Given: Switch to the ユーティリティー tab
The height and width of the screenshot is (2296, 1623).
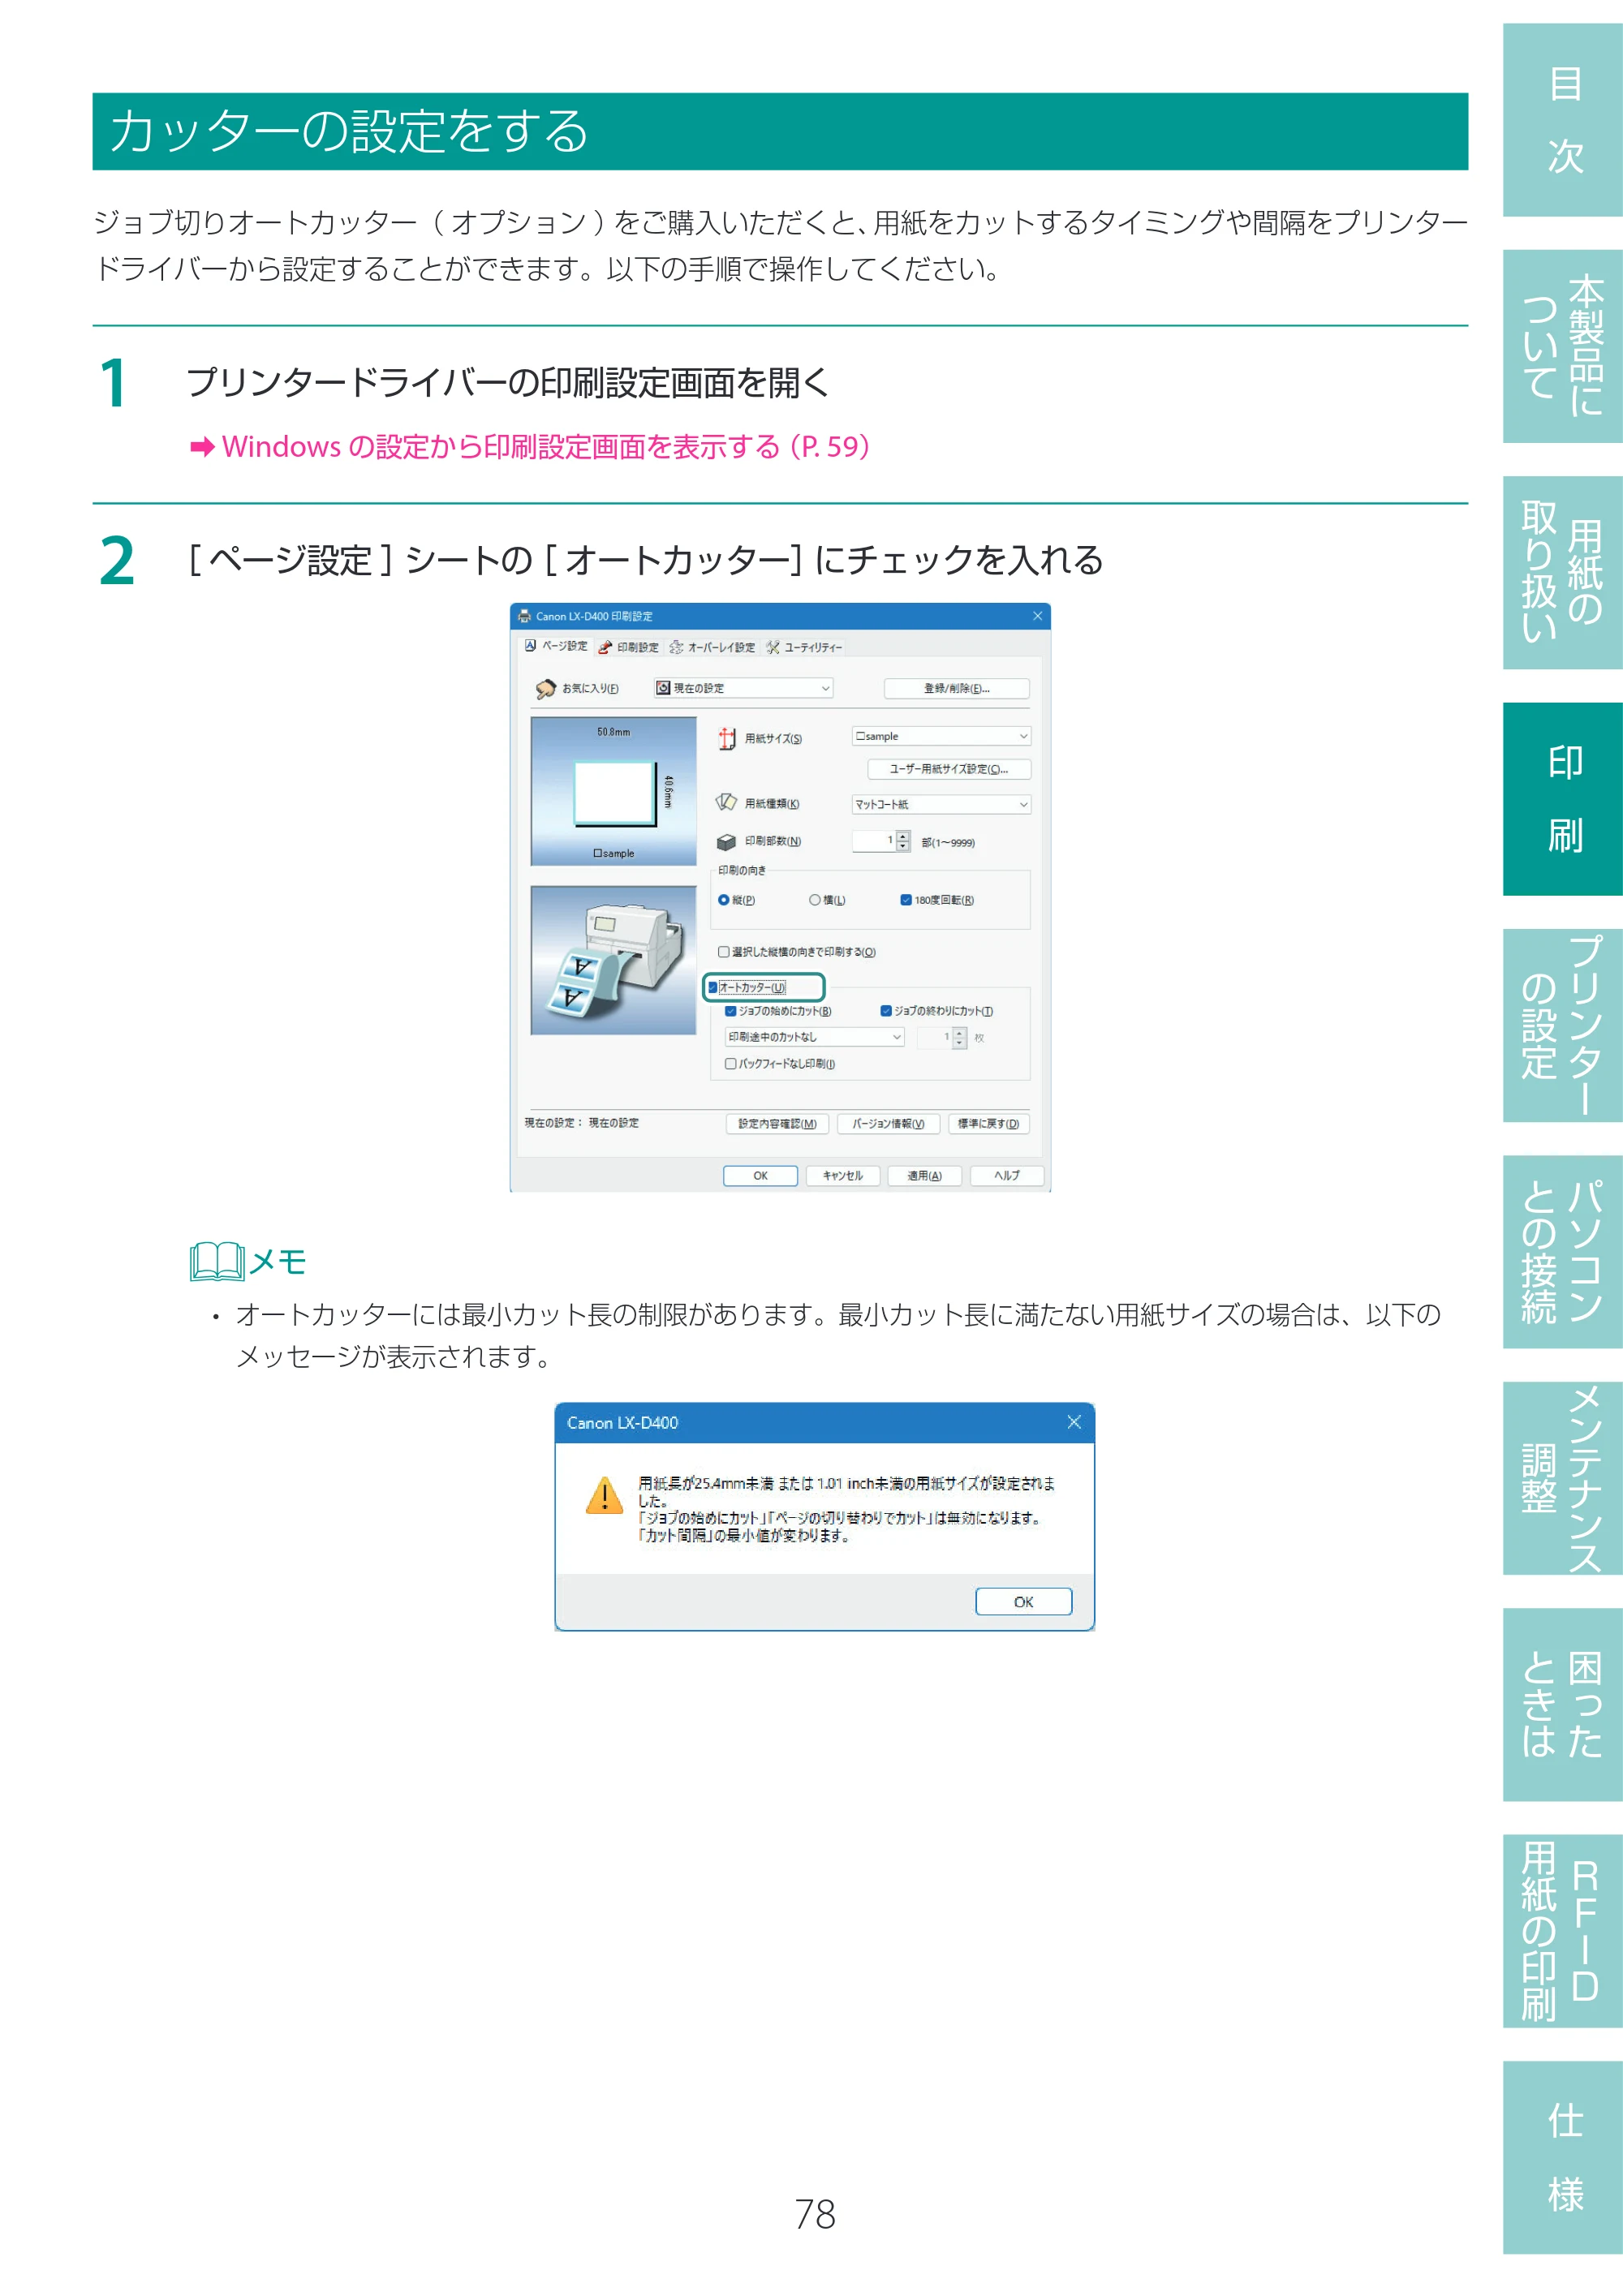Looking at the screenshot, I should point(805,647).
